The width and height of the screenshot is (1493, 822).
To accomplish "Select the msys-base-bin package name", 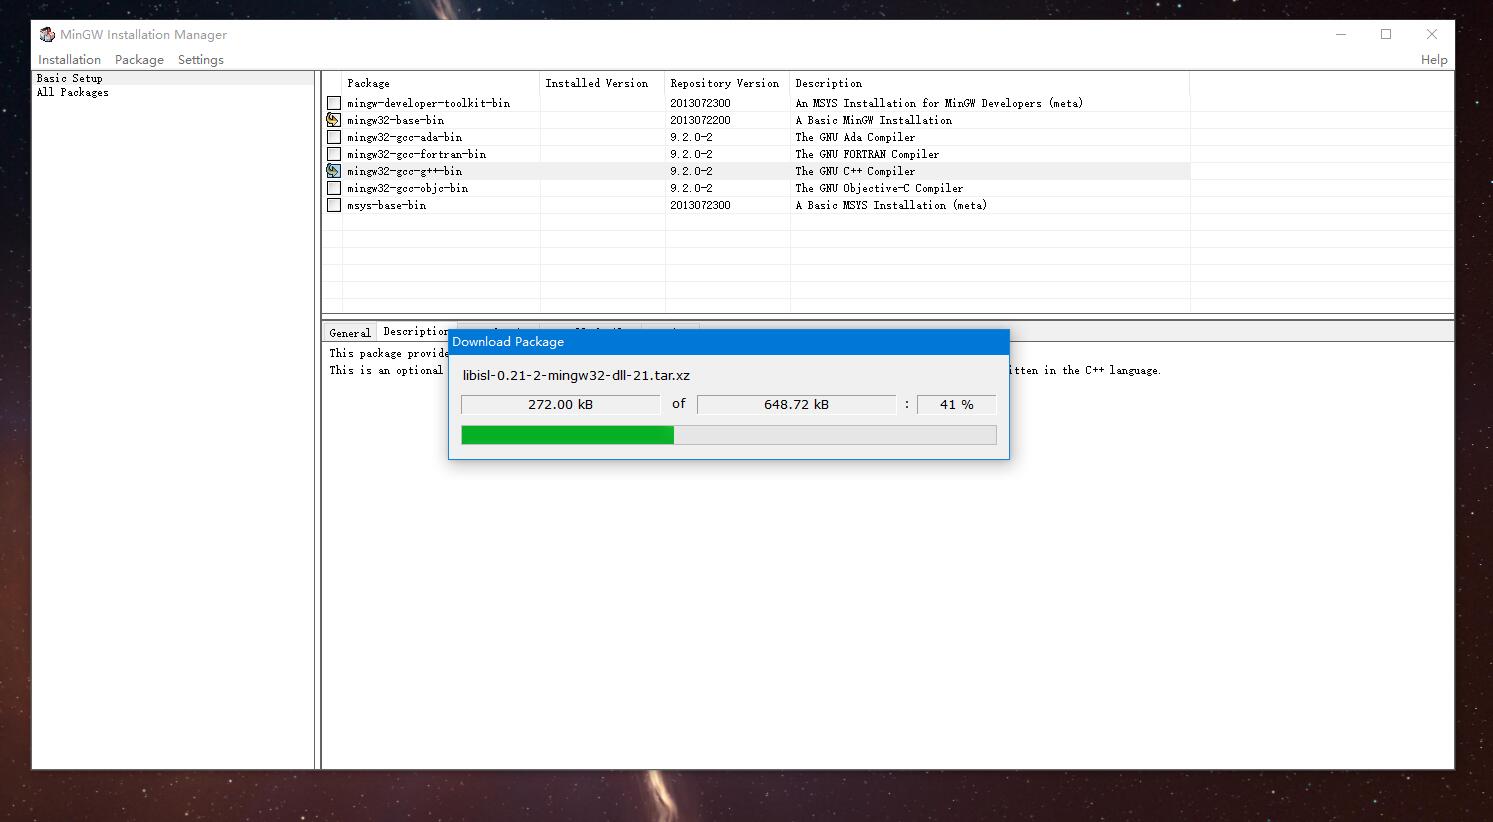I will [386, 205].
